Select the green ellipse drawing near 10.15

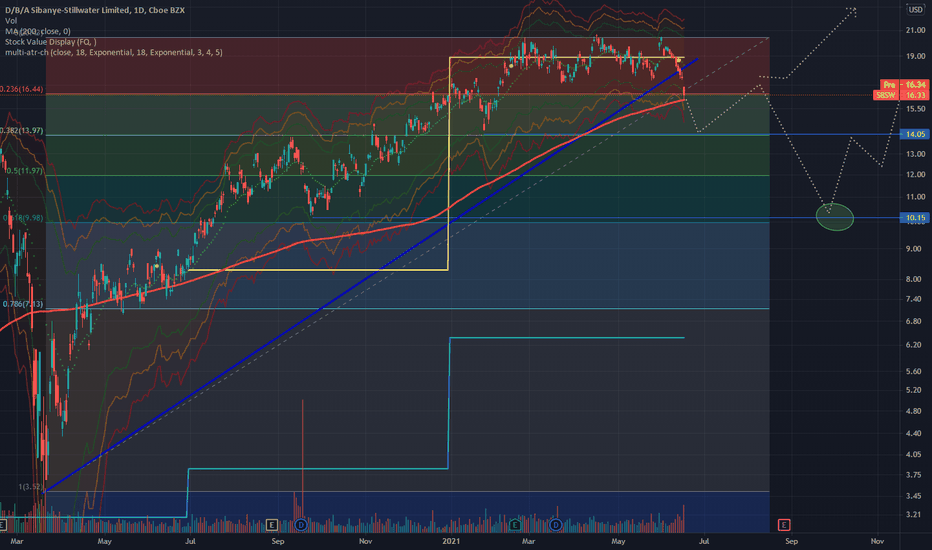(835, 216)
